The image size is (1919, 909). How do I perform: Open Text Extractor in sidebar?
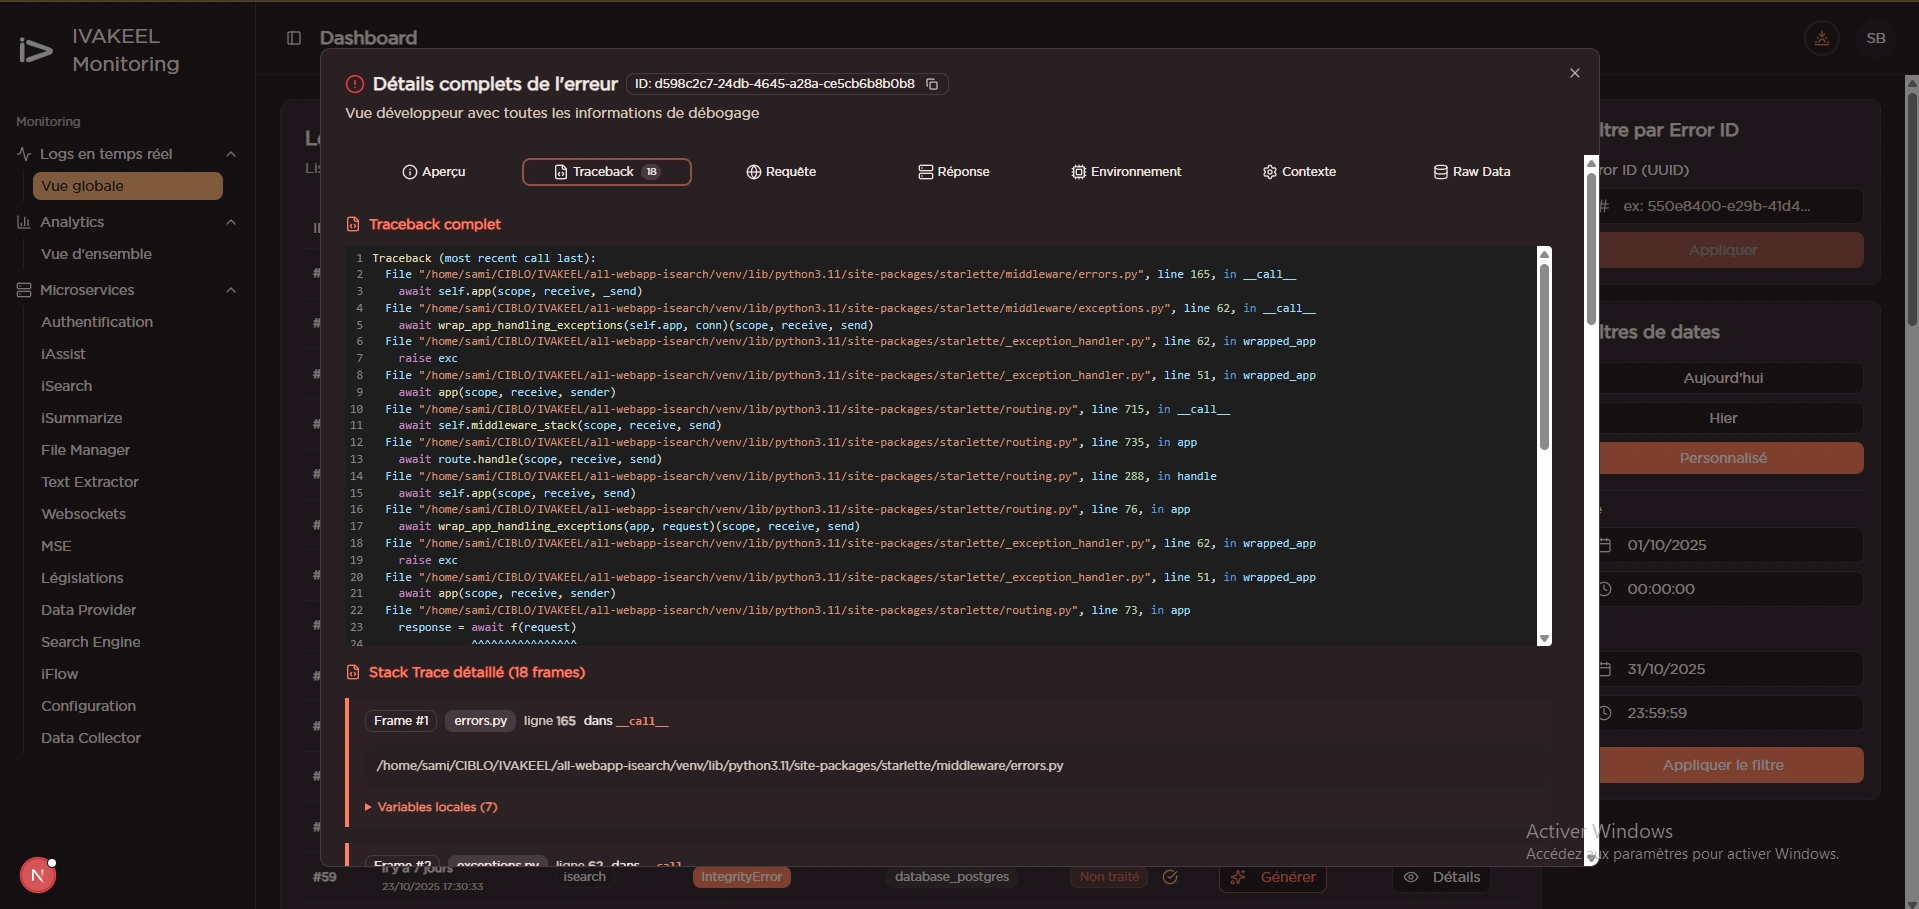tap(128, 482)
